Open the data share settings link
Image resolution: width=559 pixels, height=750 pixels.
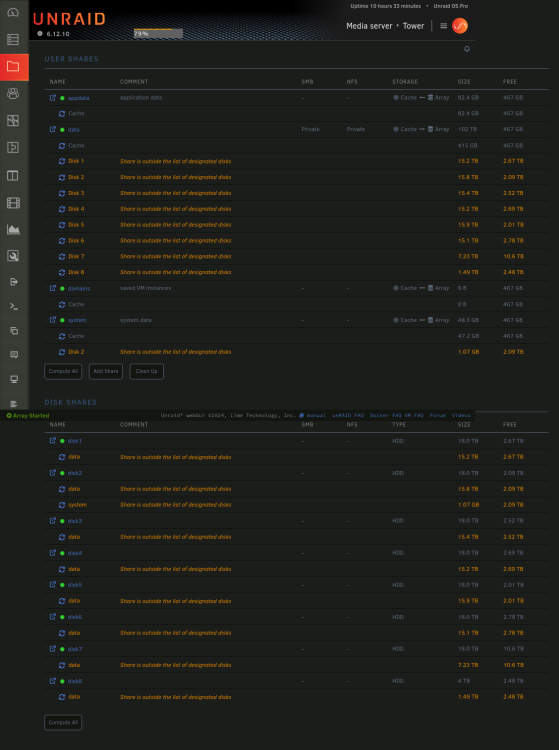pyautogui.click(x=73, y=130)
